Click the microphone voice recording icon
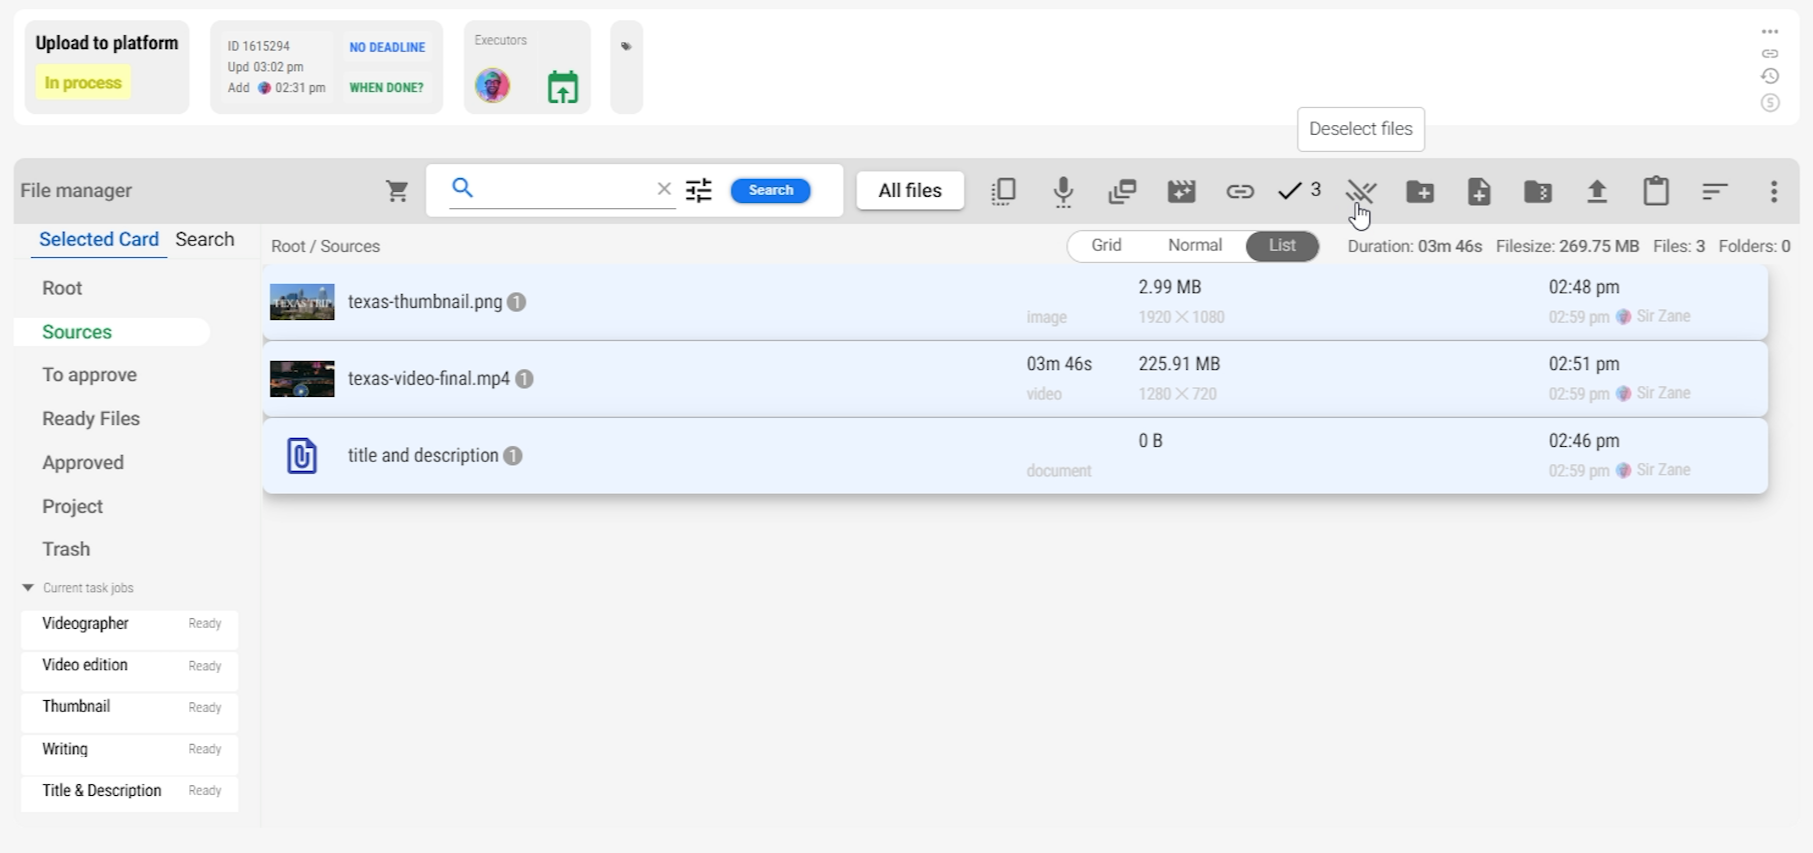The image size is (1813, 853). pyautogui.click(x=1063, y=191)
